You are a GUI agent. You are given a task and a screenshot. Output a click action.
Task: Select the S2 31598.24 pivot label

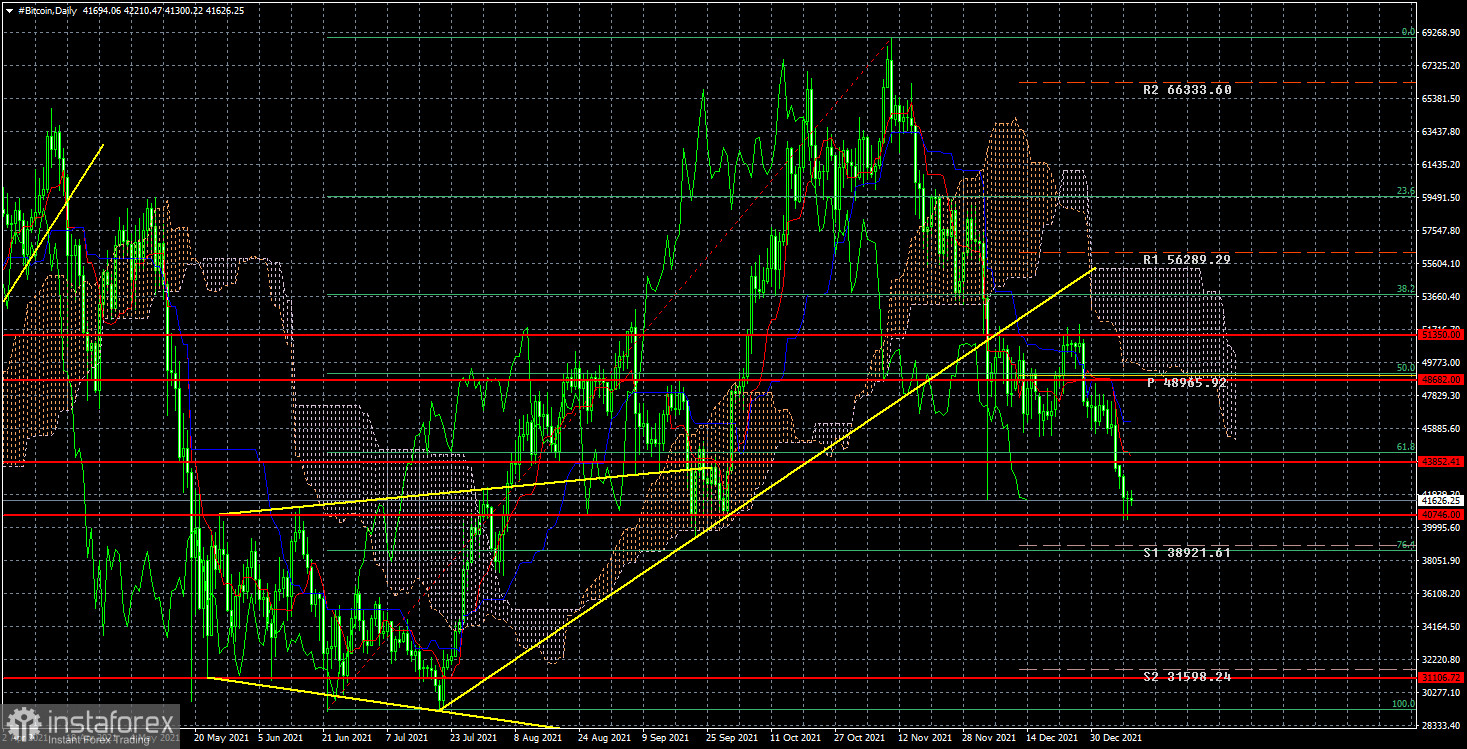pyautogui.click(x=1186, y=677)
